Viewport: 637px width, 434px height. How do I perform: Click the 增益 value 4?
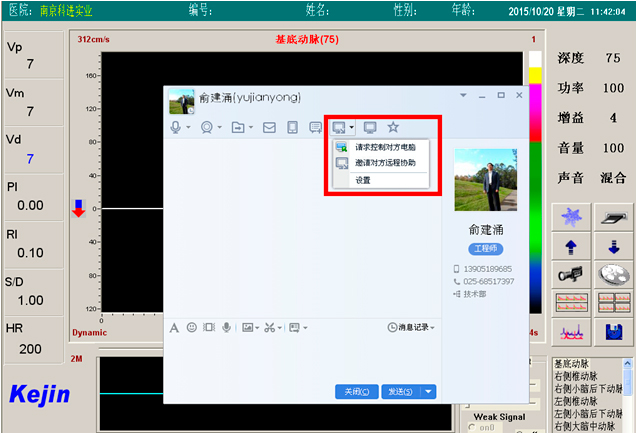(613, 118)
